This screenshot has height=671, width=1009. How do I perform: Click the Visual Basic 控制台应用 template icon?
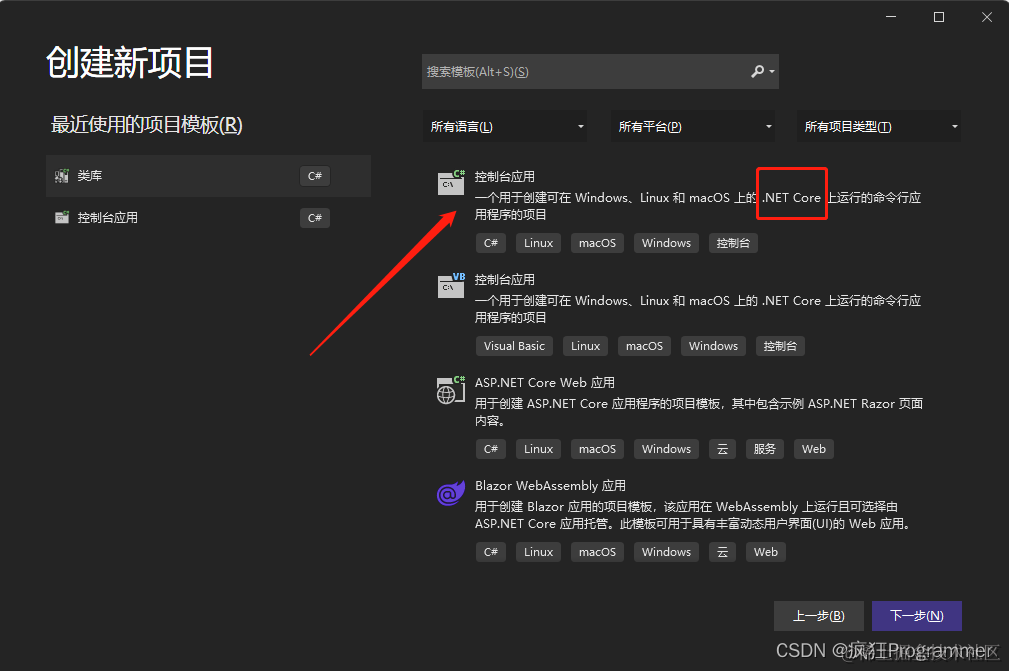pyautogui.click(x=450, y=286)
